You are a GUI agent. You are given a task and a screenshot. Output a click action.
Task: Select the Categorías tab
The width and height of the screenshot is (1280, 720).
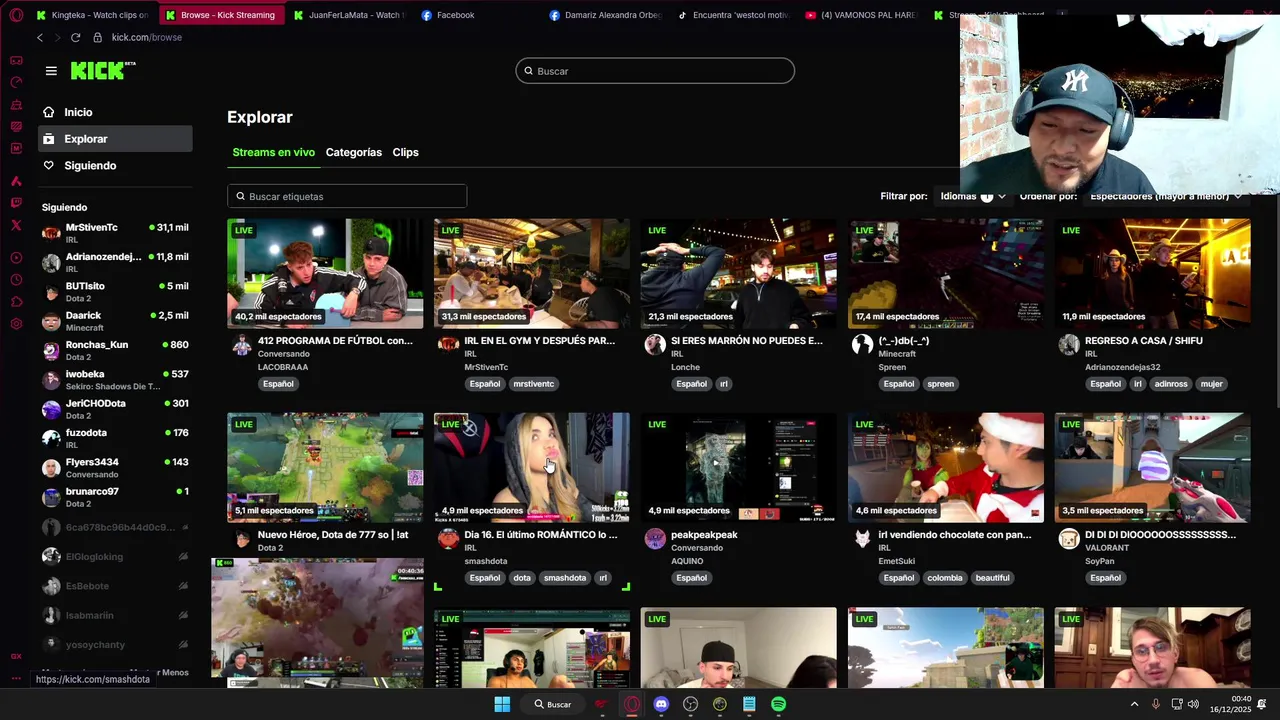pos(354,152)
